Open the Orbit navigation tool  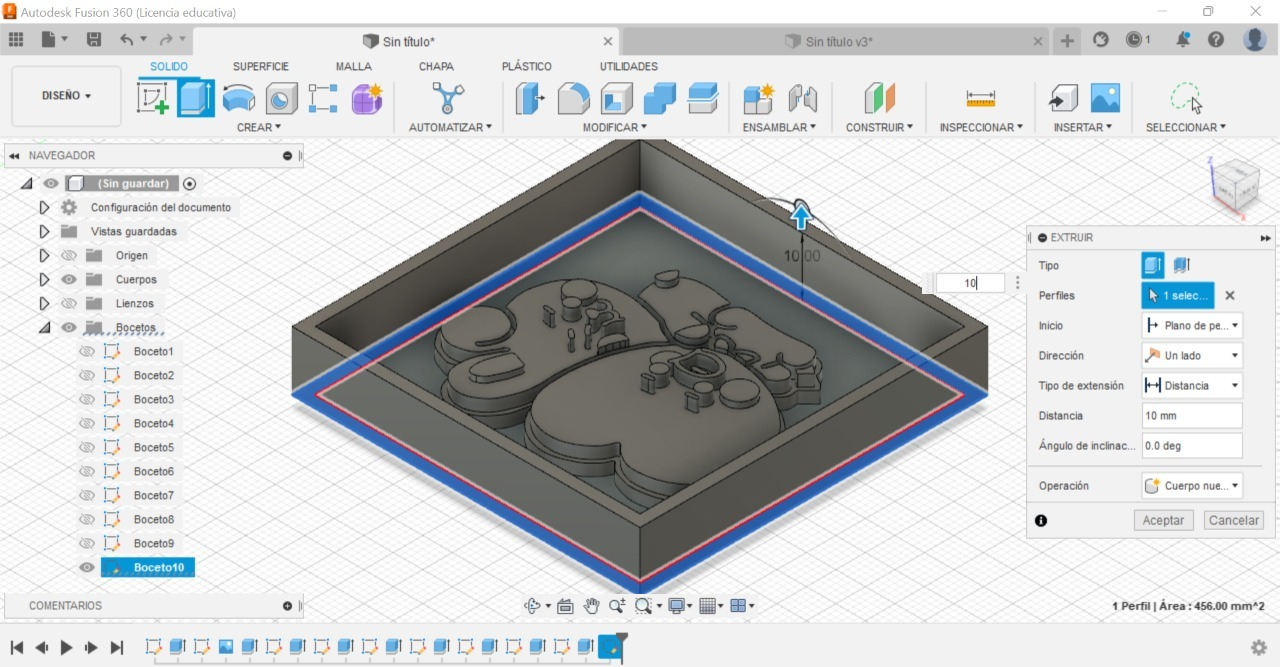coord(532,606)
